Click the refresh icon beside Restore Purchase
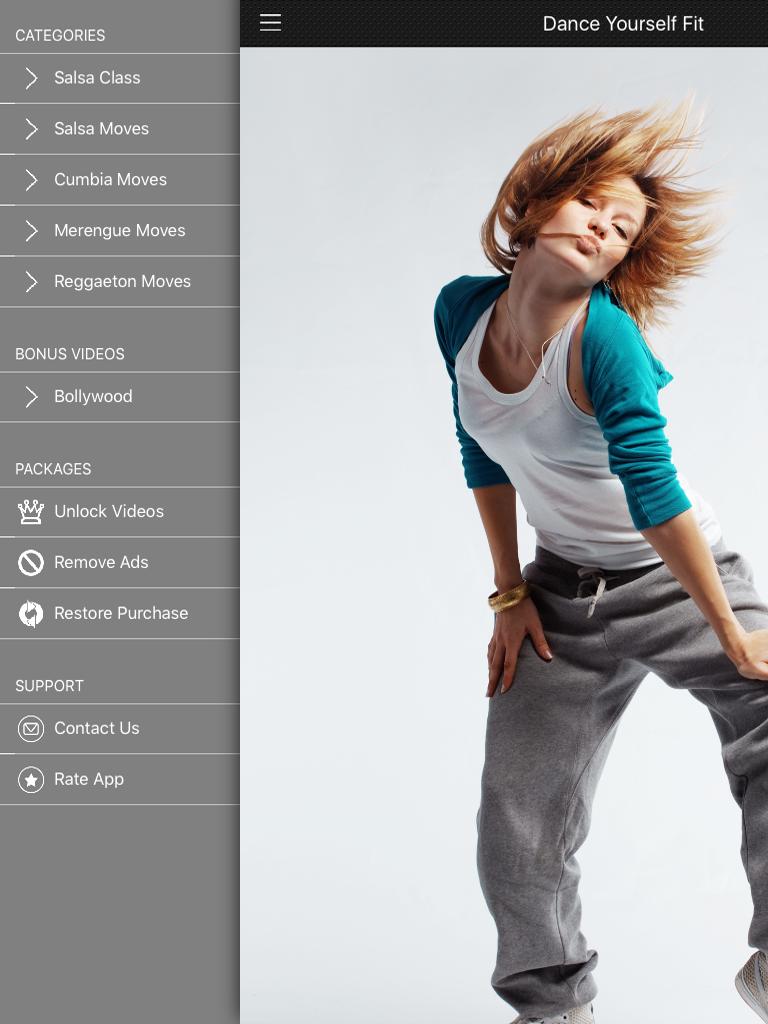768x1024 pixels. 31,613
